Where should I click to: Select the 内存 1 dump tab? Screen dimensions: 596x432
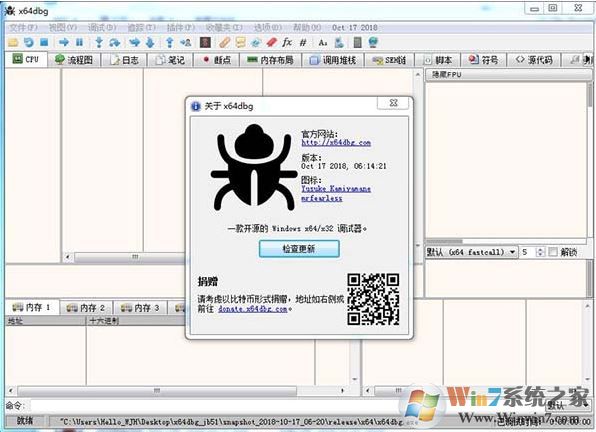32,307
